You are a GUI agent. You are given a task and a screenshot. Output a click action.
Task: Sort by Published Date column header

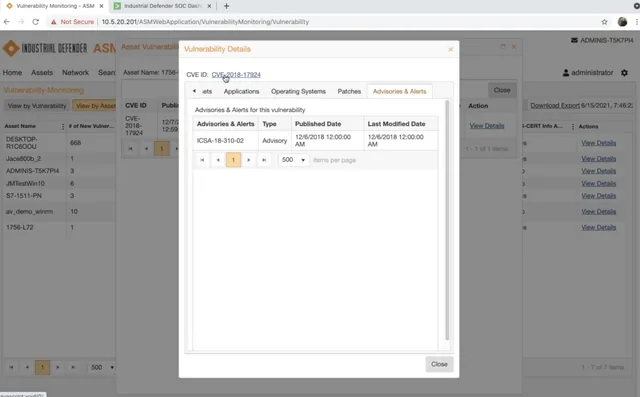click(327, 124)
